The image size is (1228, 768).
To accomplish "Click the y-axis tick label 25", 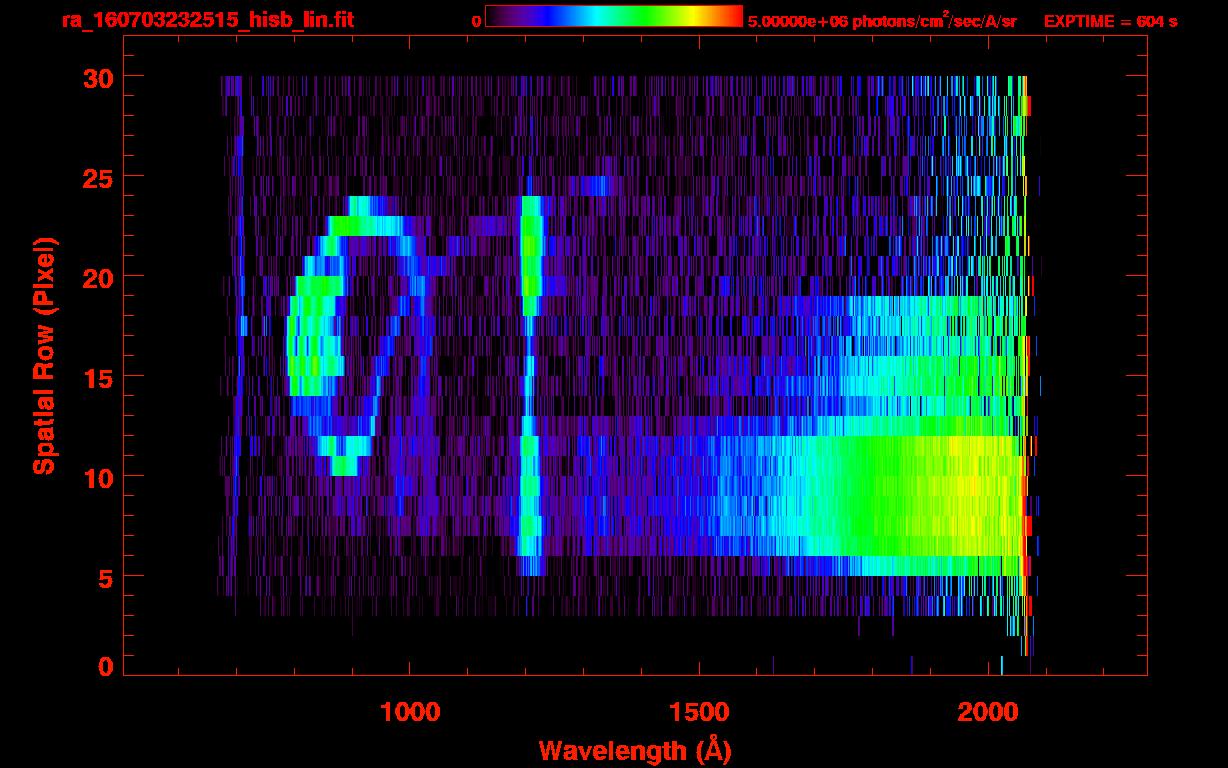I will [97, 177].
